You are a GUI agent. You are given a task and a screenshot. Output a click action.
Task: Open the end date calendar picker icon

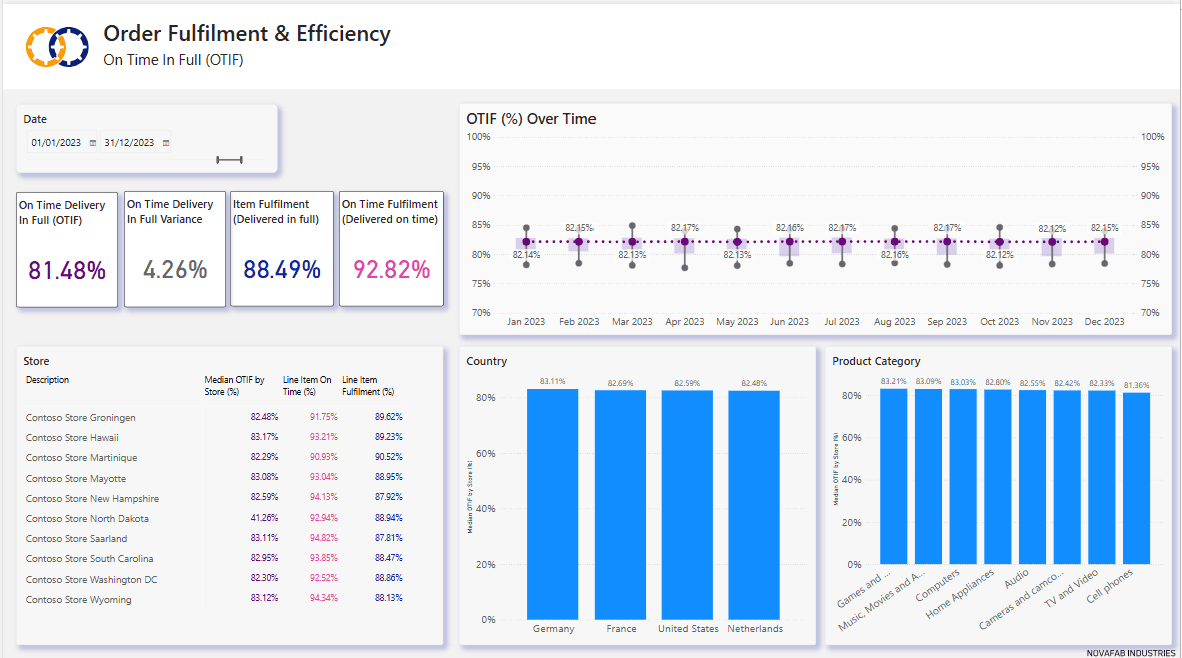[166, 143]
